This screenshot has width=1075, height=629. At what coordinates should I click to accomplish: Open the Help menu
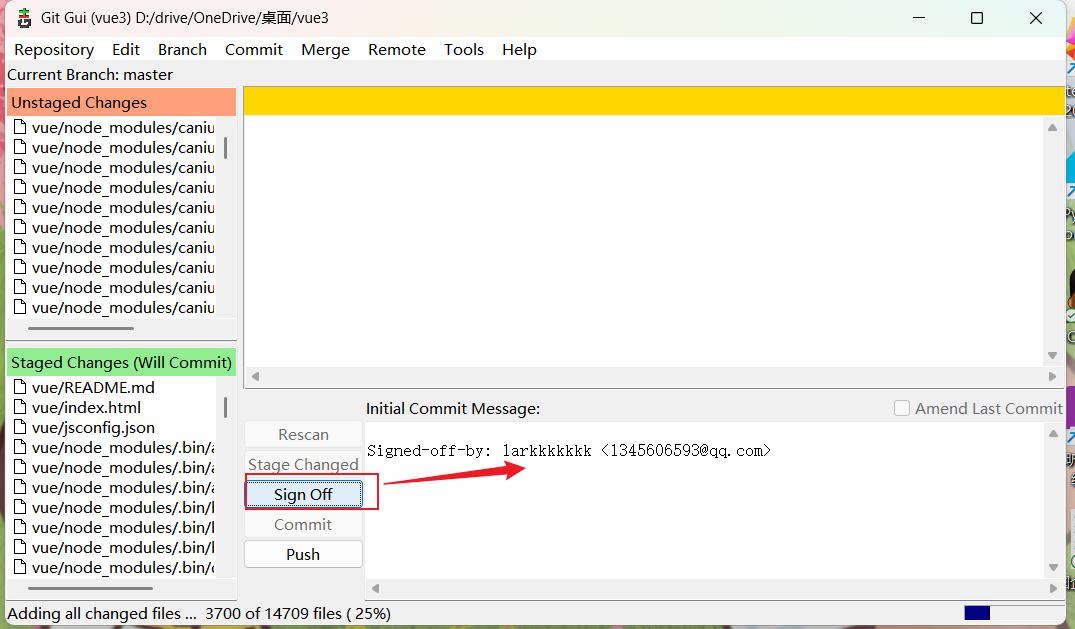click(x=519, y=49)
